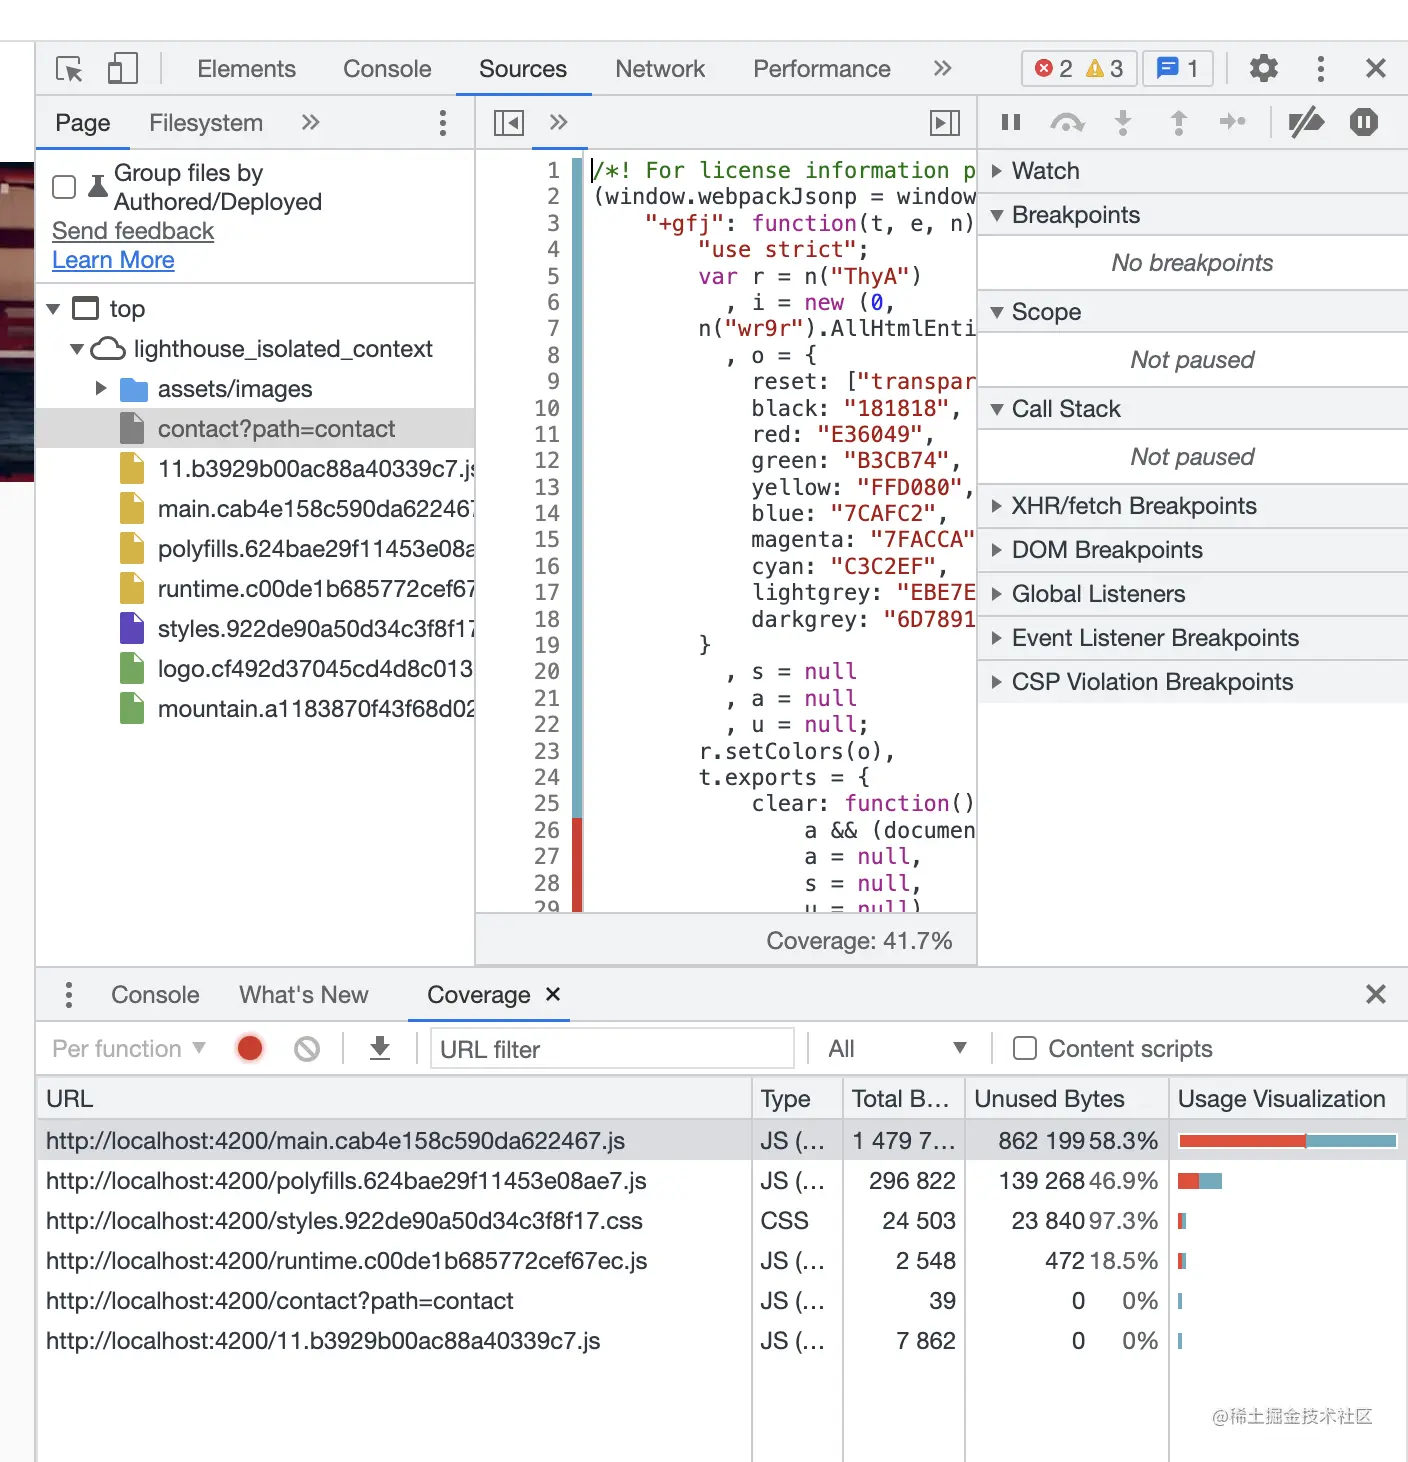The image size is (1408, 1462).
Task: Select the Filesystem navigator tab
Action: point(206,123)
